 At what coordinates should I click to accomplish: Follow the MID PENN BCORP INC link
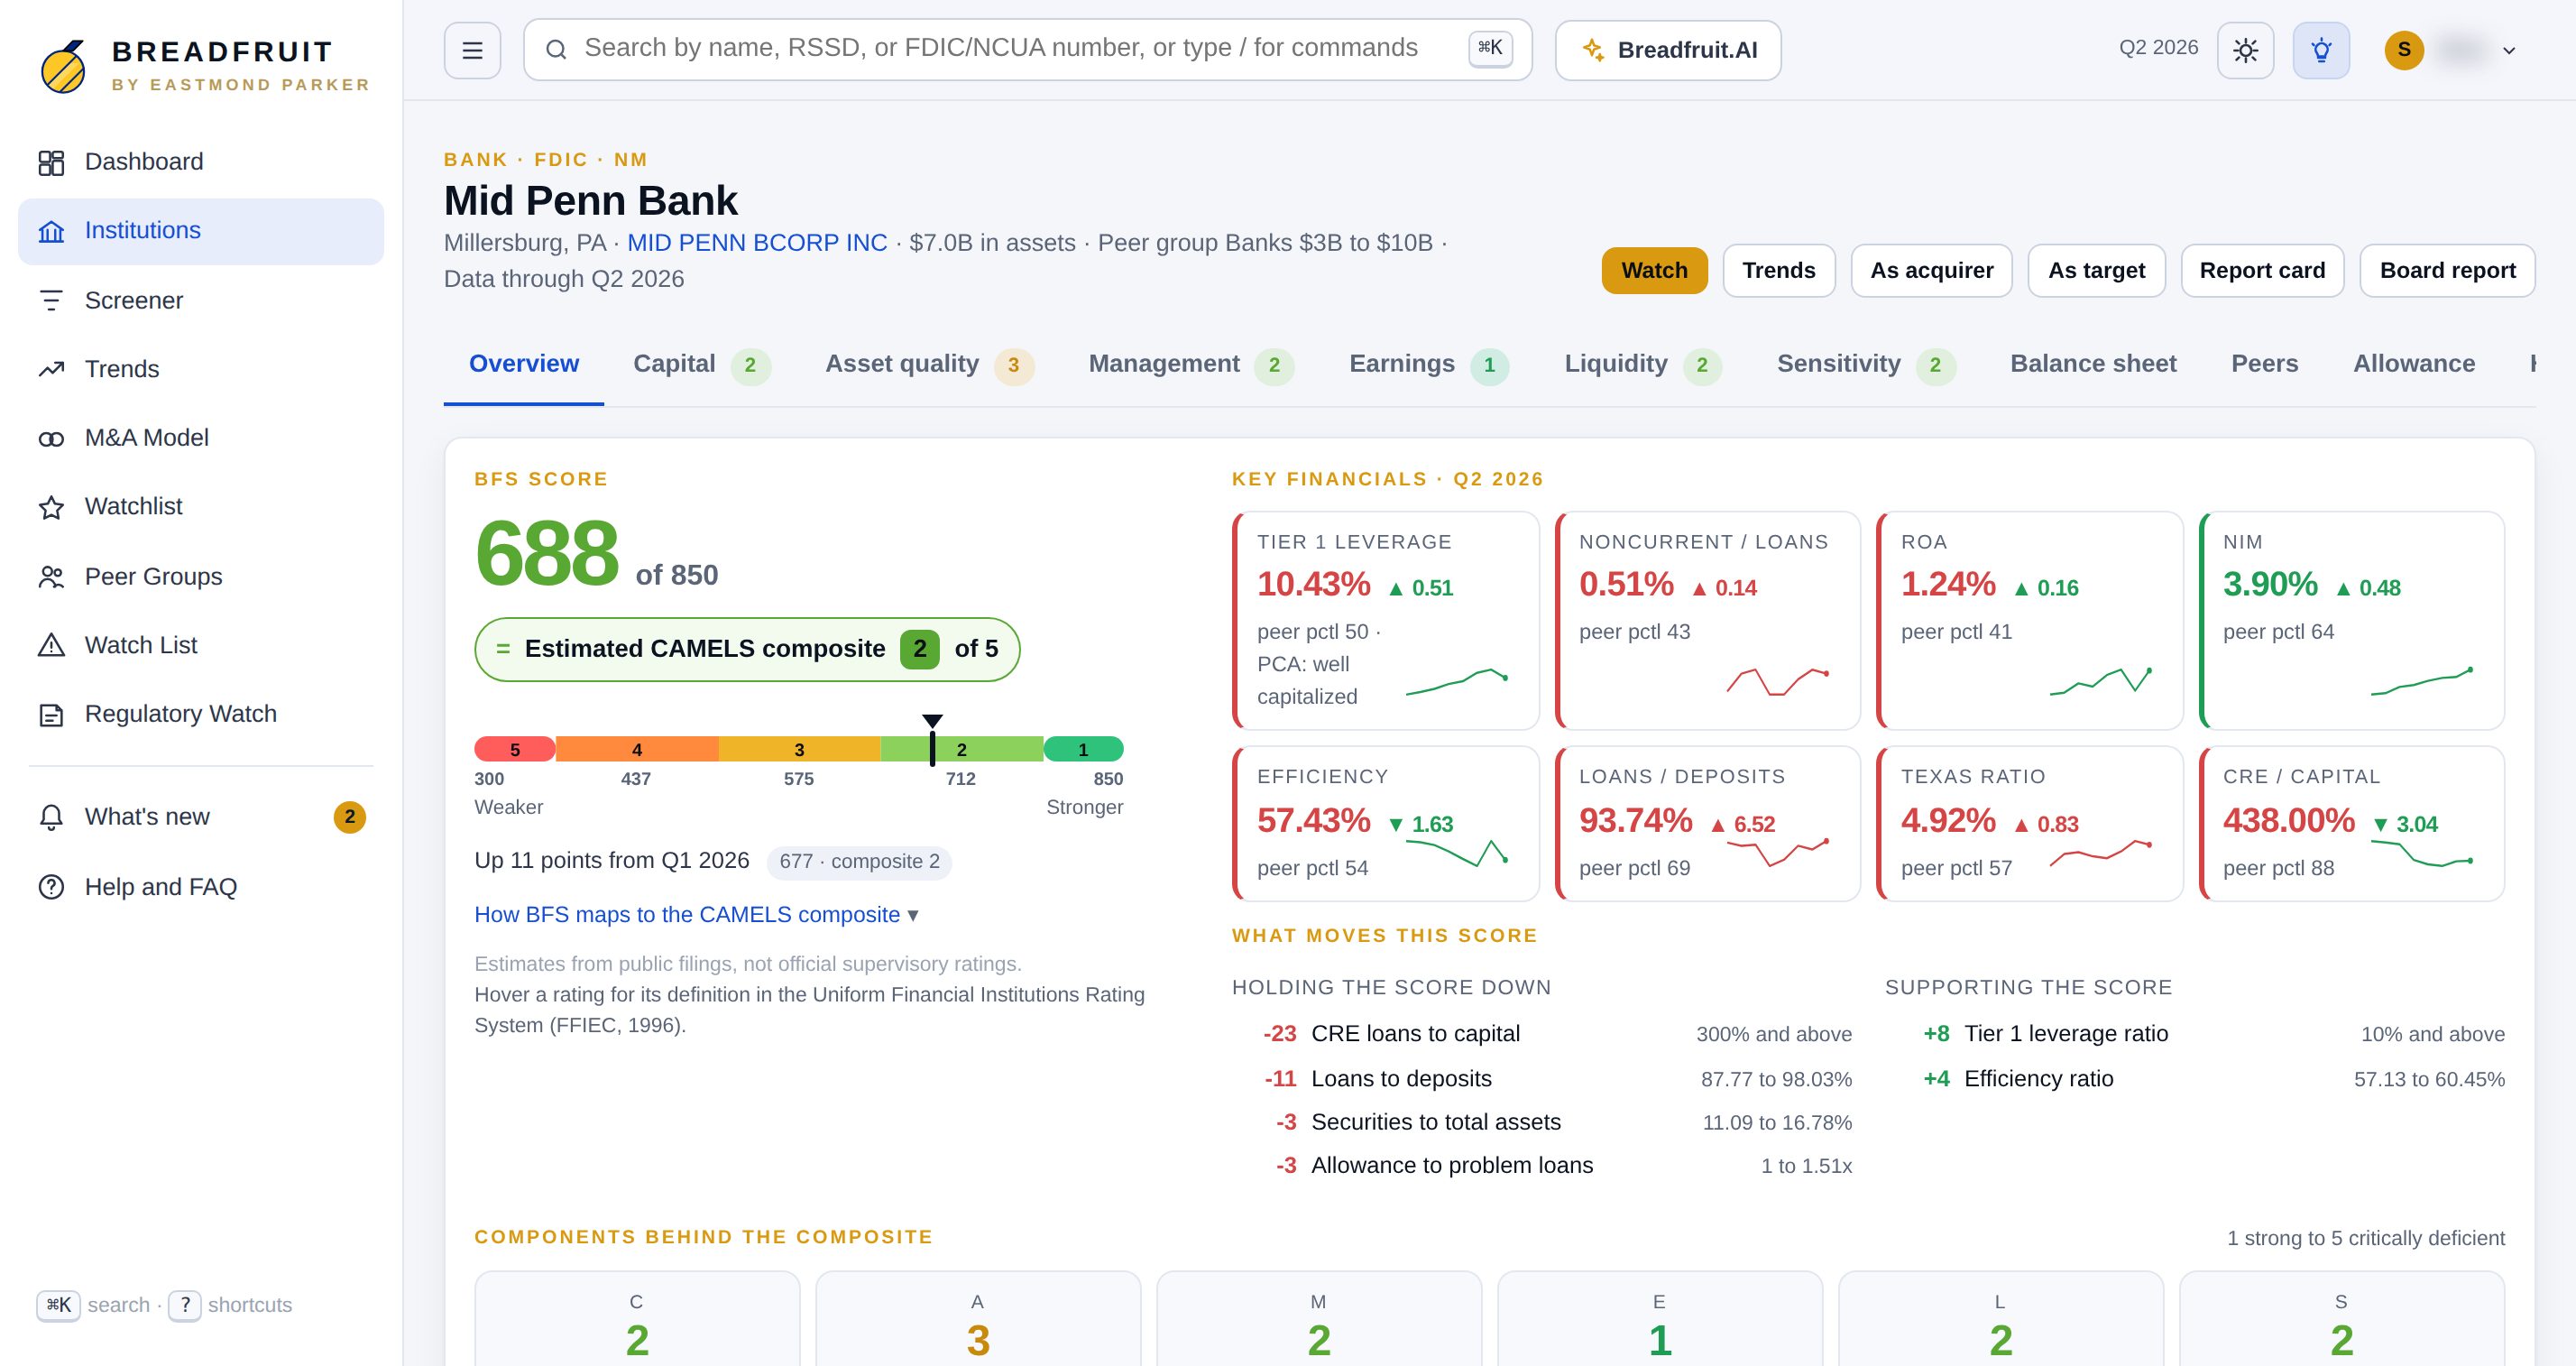pos(757,243)
